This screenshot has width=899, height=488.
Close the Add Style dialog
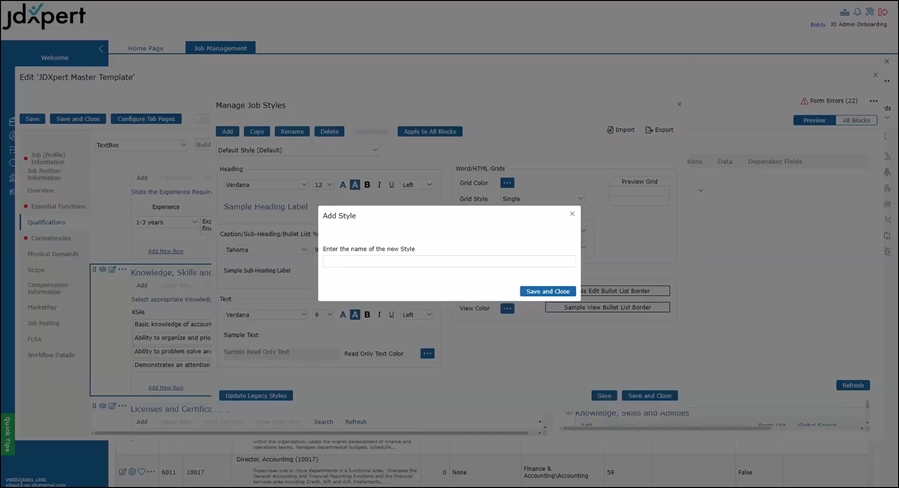coord(572,213)
